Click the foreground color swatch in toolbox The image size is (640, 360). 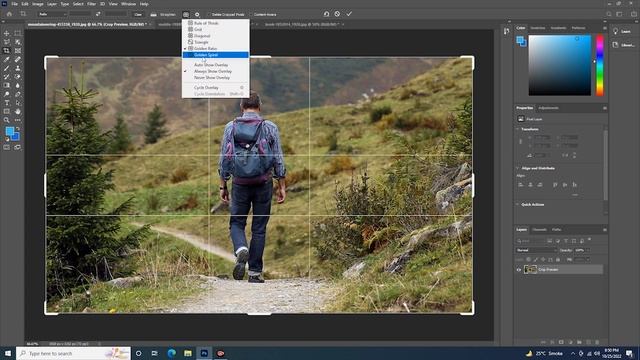(x=9, y=131)
